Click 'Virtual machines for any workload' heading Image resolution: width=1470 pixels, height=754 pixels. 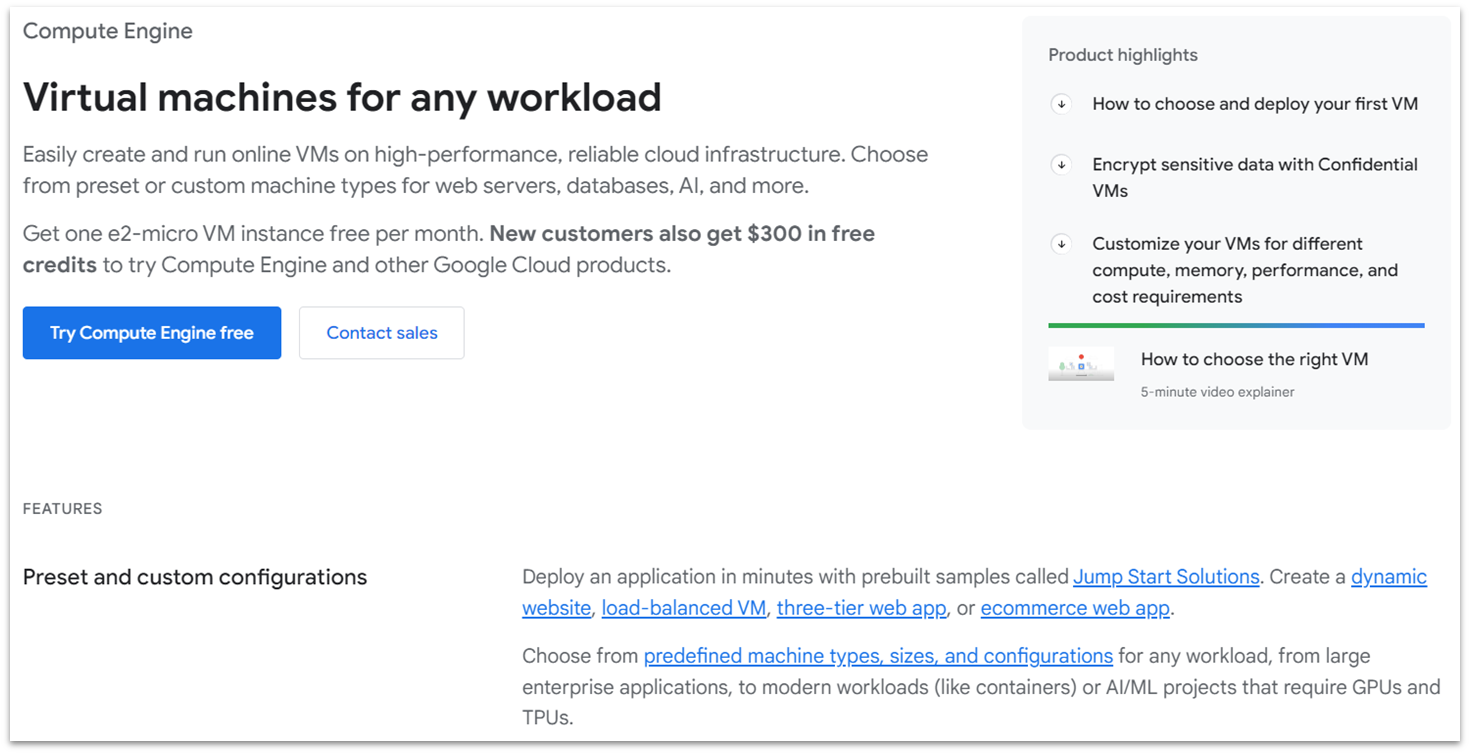point(342,97)
